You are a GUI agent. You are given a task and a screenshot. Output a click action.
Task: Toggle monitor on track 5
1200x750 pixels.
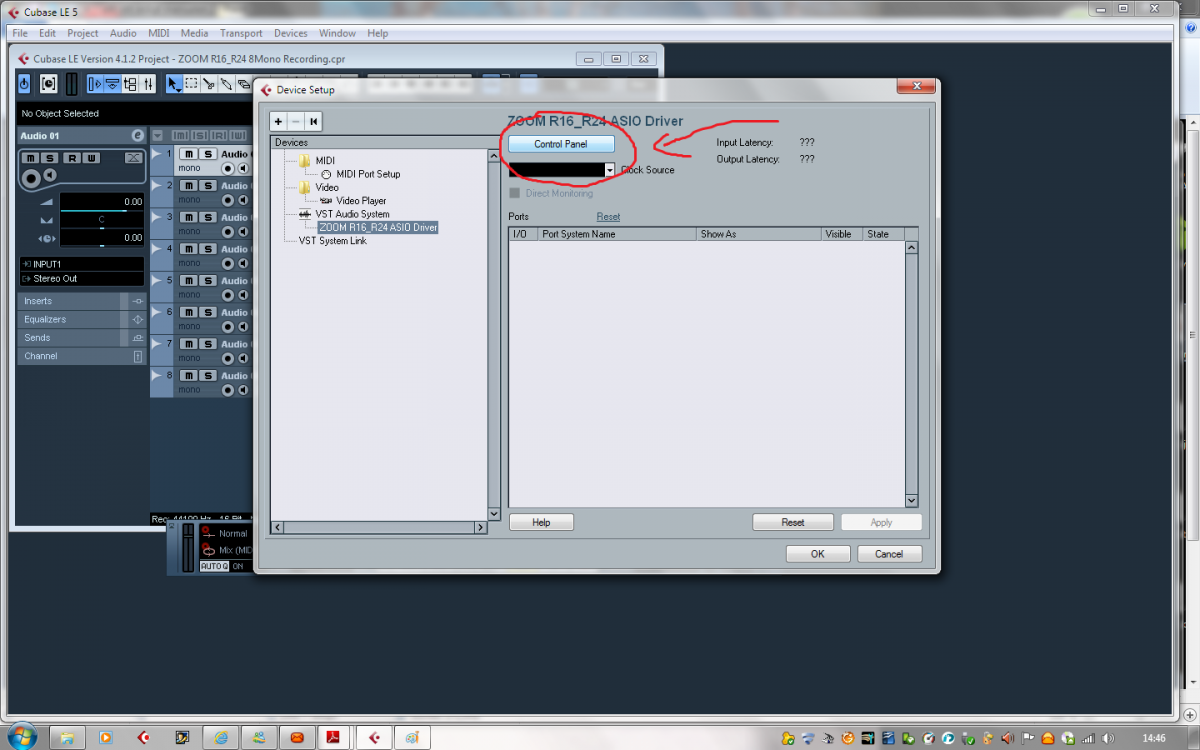[243, 295]
